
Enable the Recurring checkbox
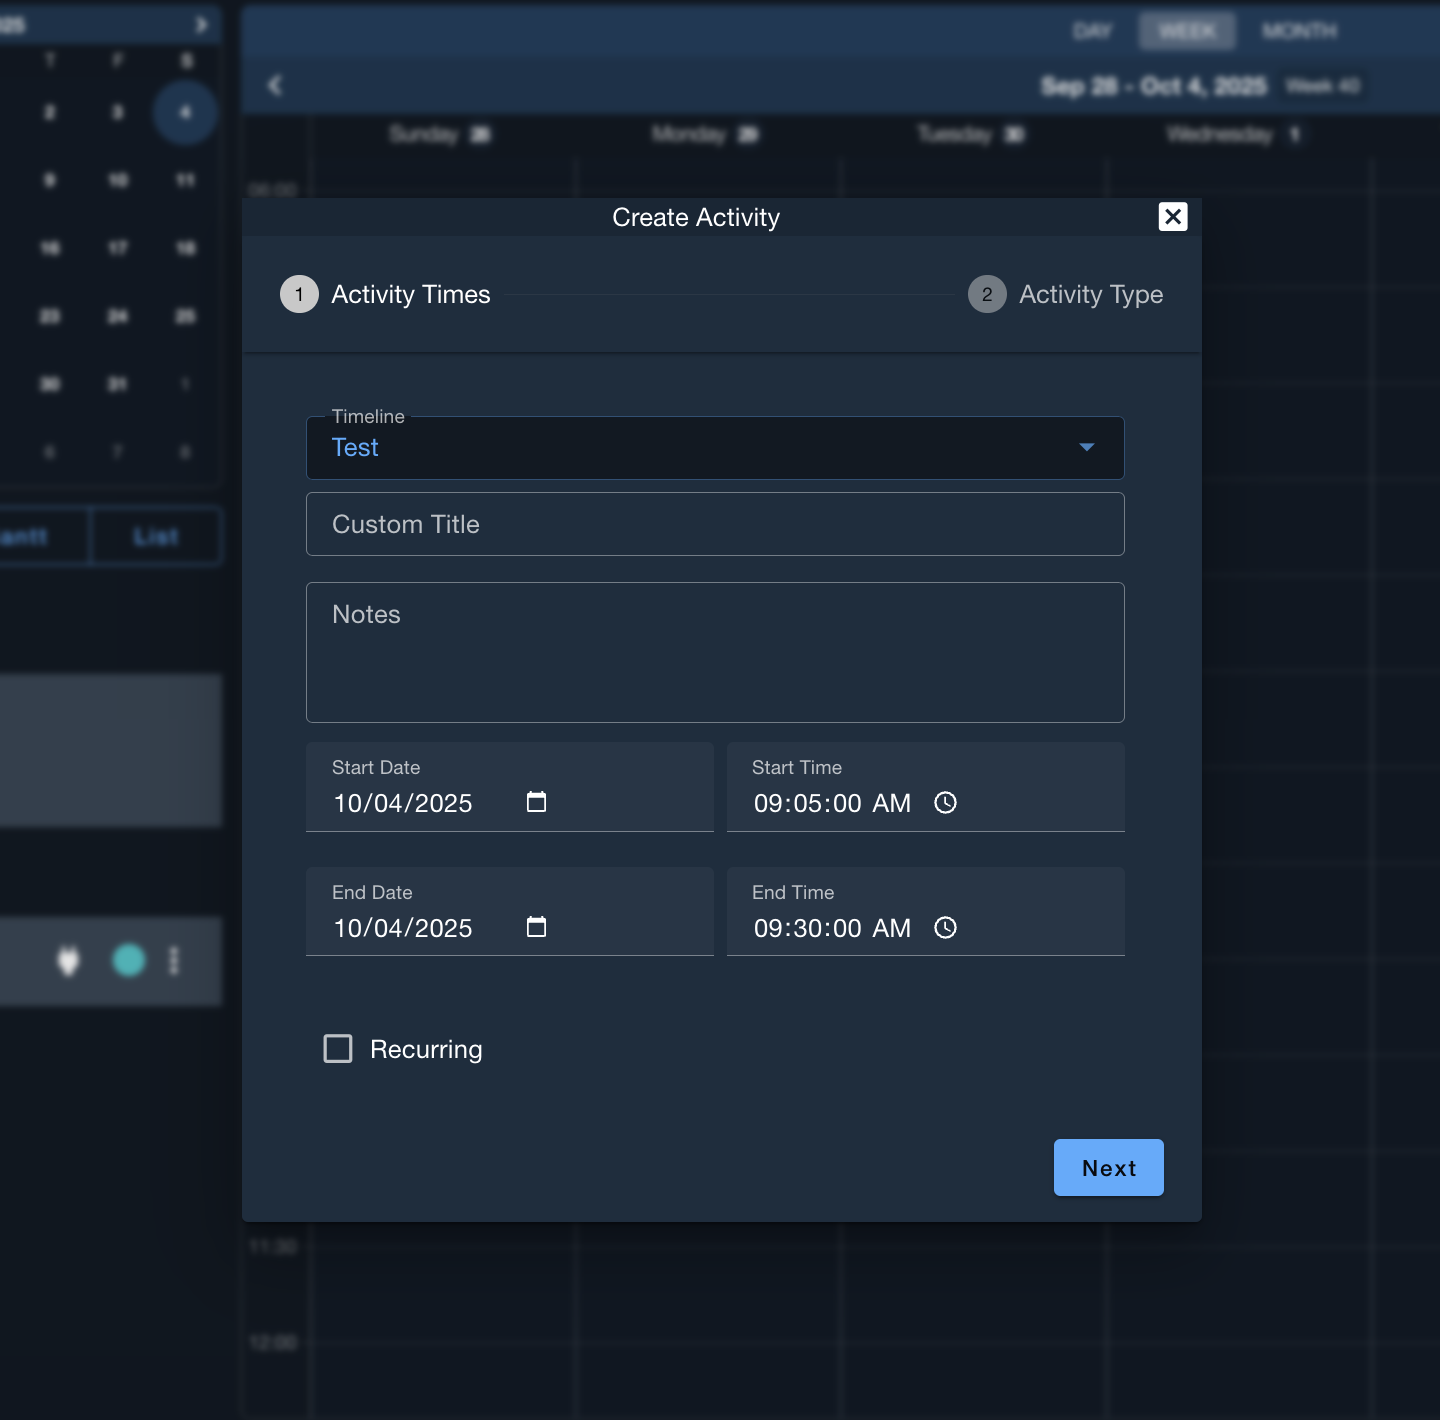pos(338,1049)
